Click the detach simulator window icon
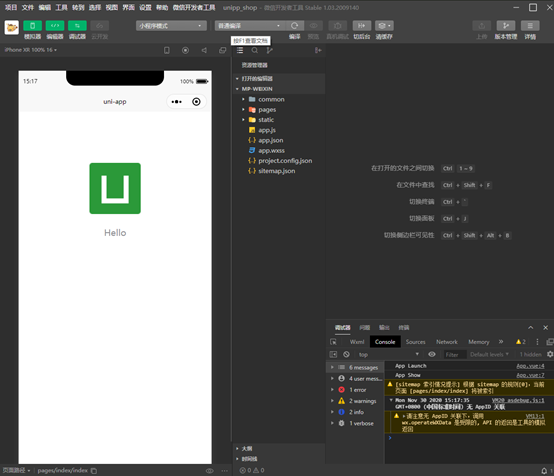 pyautogui.click(x=223, y=51)
